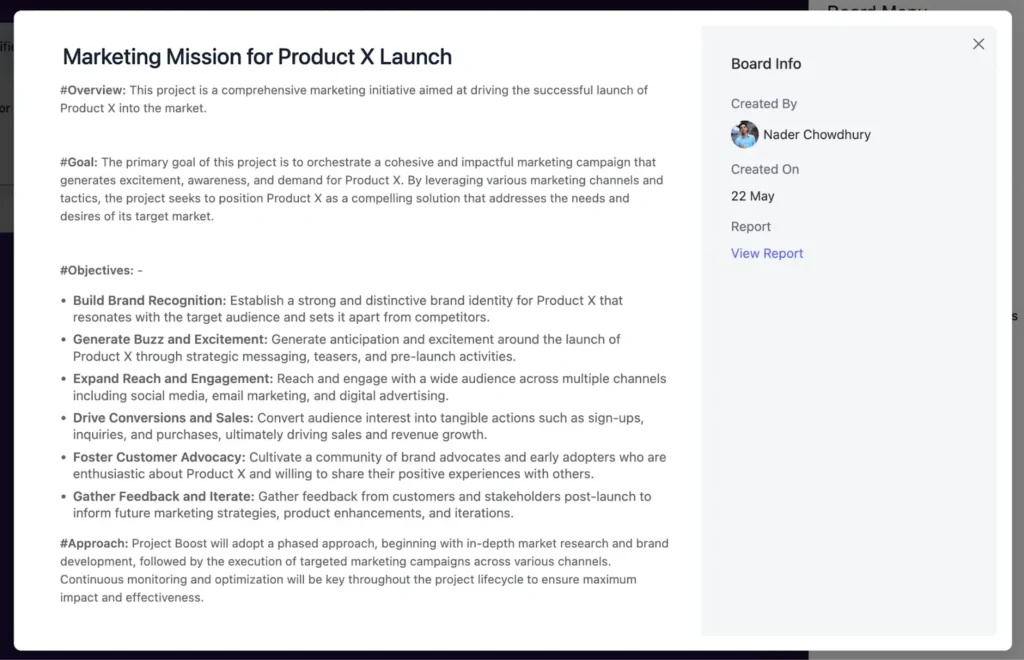Click the Created By label
The height and width of the screenshot is (660, 1024).
point(763,104)
